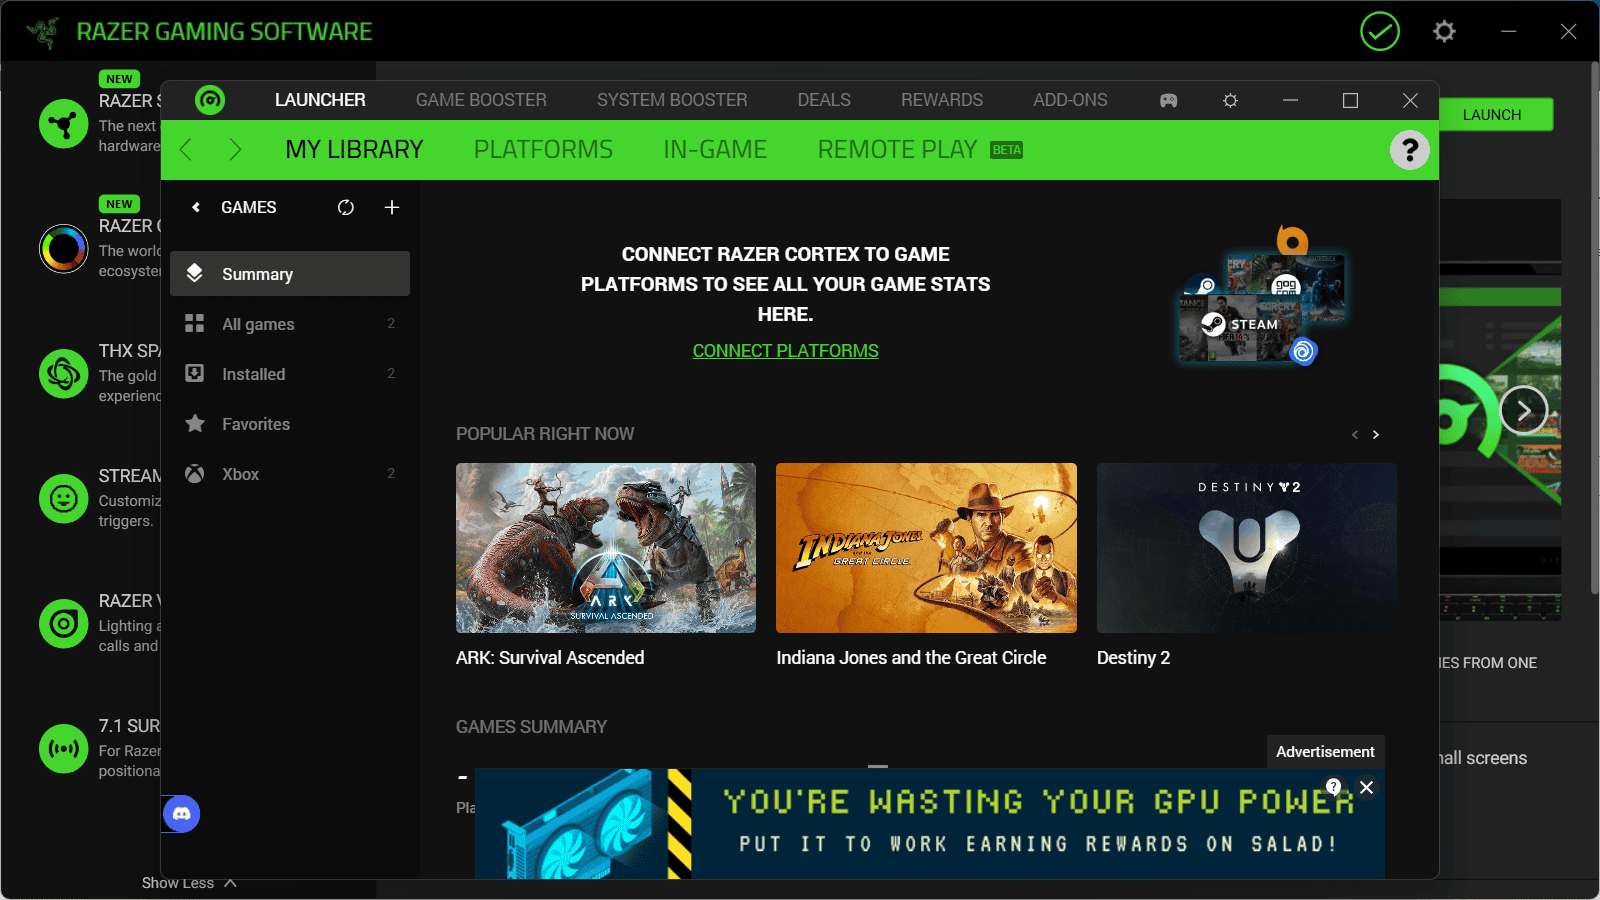Click the Razer Cortex logo icon
The image size is (1600, 900).
(x=210, y=100)
